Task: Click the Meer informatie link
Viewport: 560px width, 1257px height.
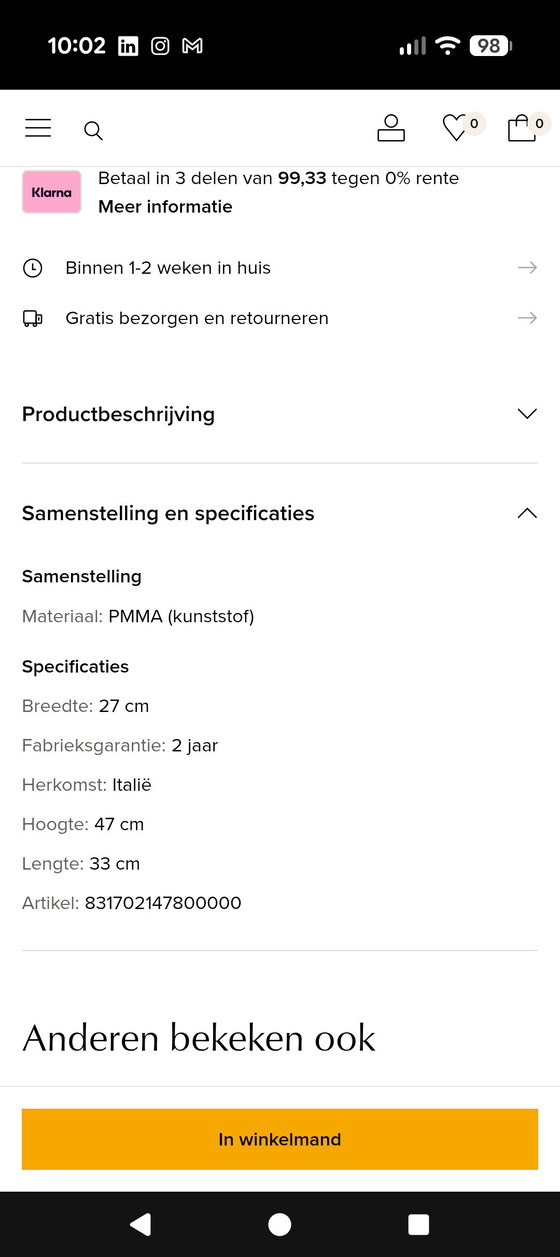Action: coord(165,207)
